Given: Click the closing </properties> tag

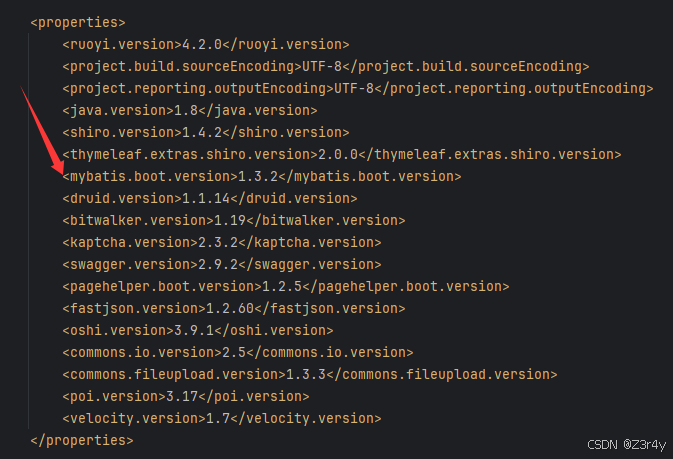Looking at the screenshot, I should pyautogui.click(x=82, y=441).
